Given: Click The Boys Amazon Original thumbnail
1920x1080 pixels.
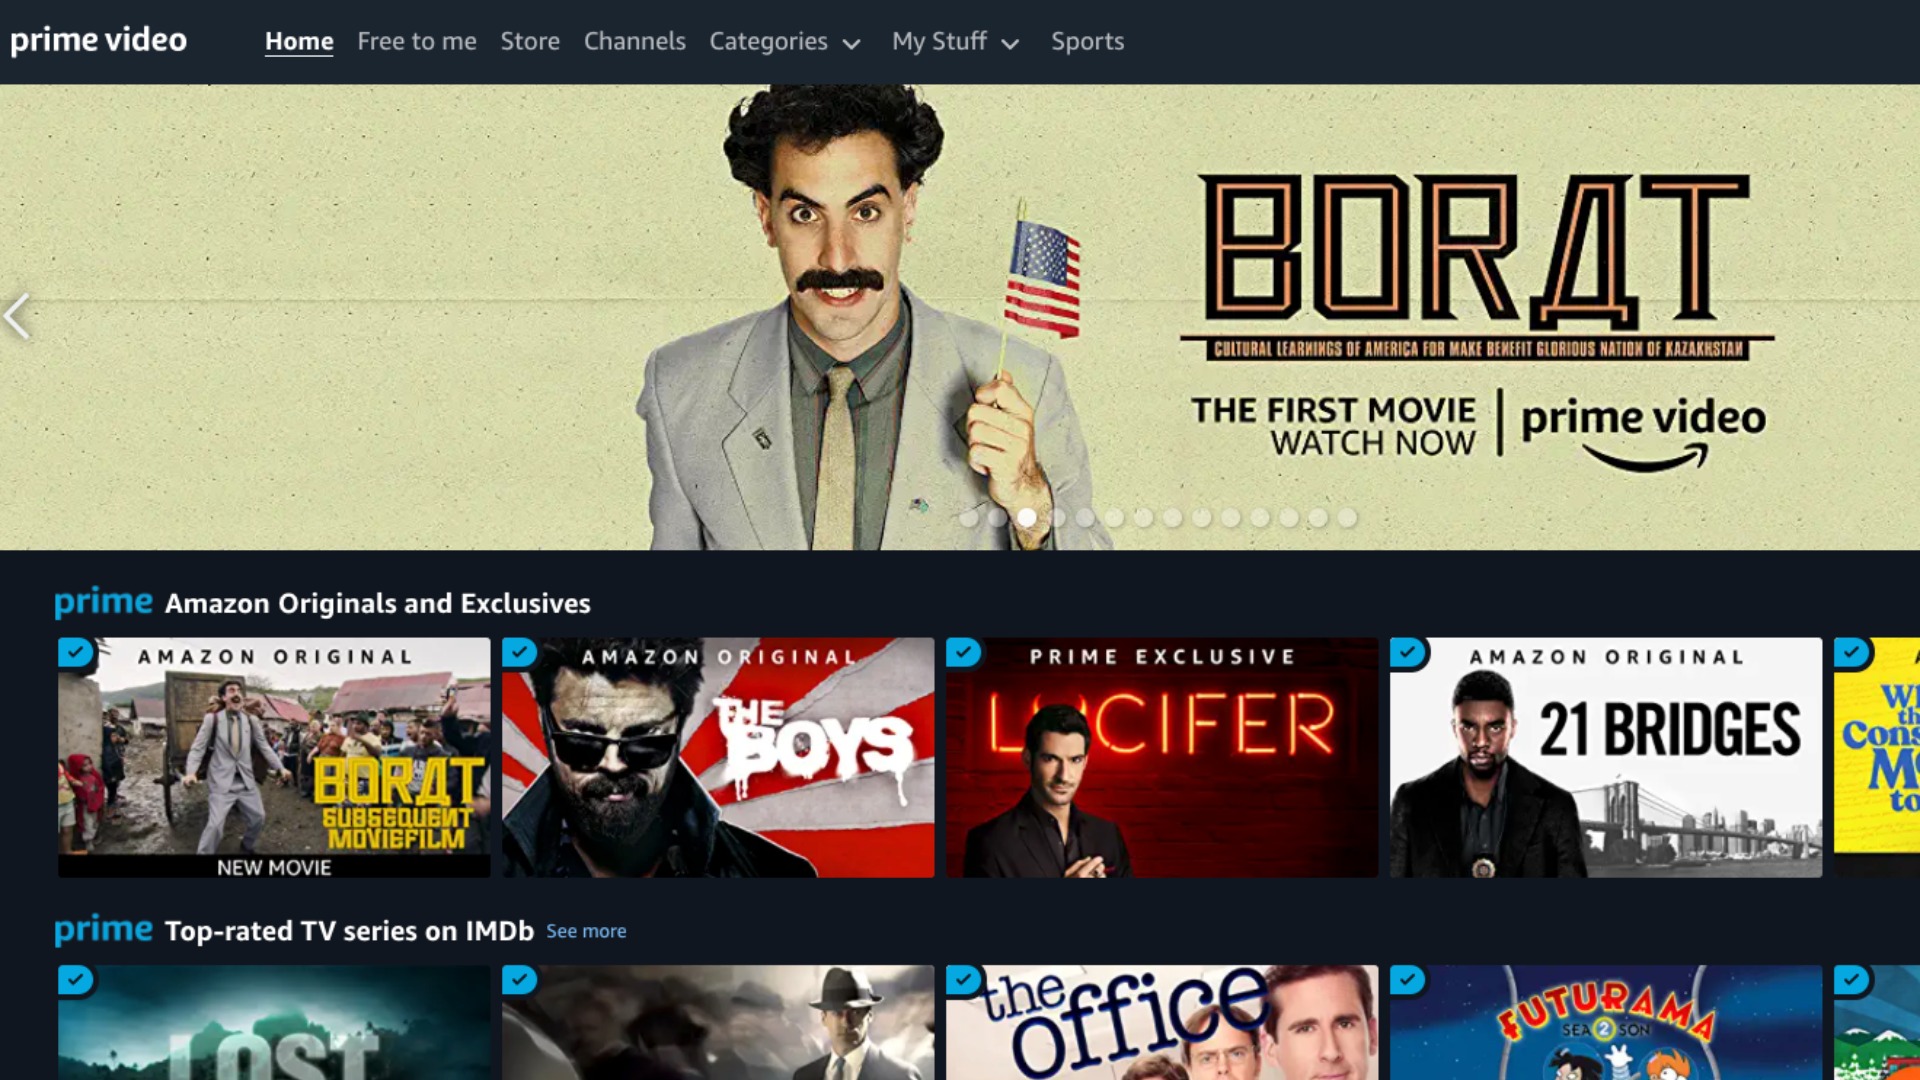Looking at the screenshot, I should pyautogui.click(x=716, y=758).
